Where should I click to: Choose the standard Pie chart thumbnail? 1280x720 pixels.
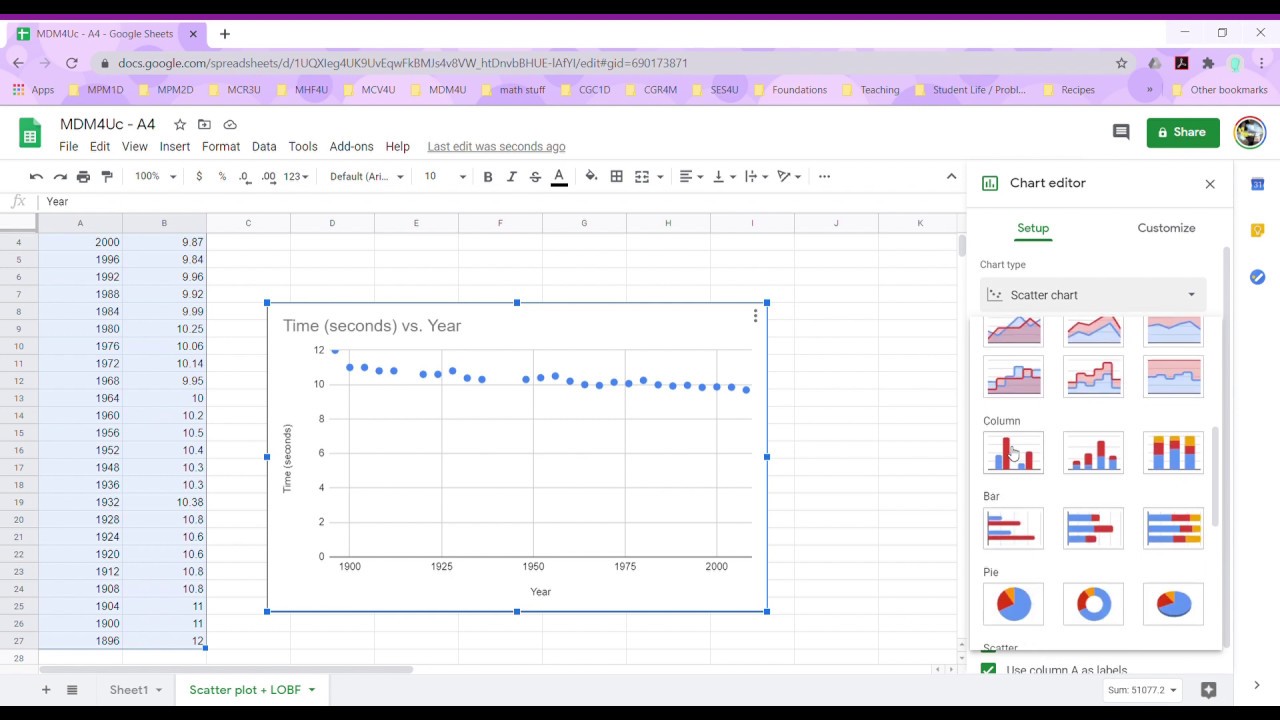[x=1014, y=604]
